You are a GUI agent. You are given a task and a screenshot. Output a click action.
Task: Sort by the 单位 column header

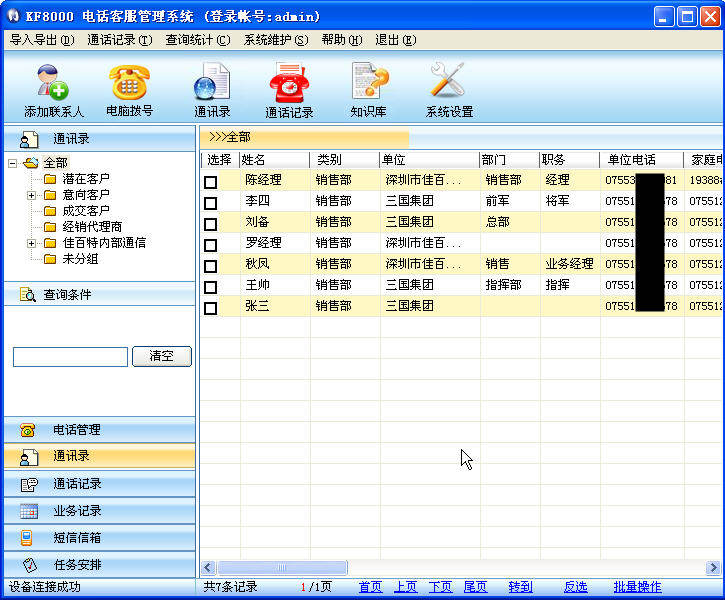tap(430, 160)
